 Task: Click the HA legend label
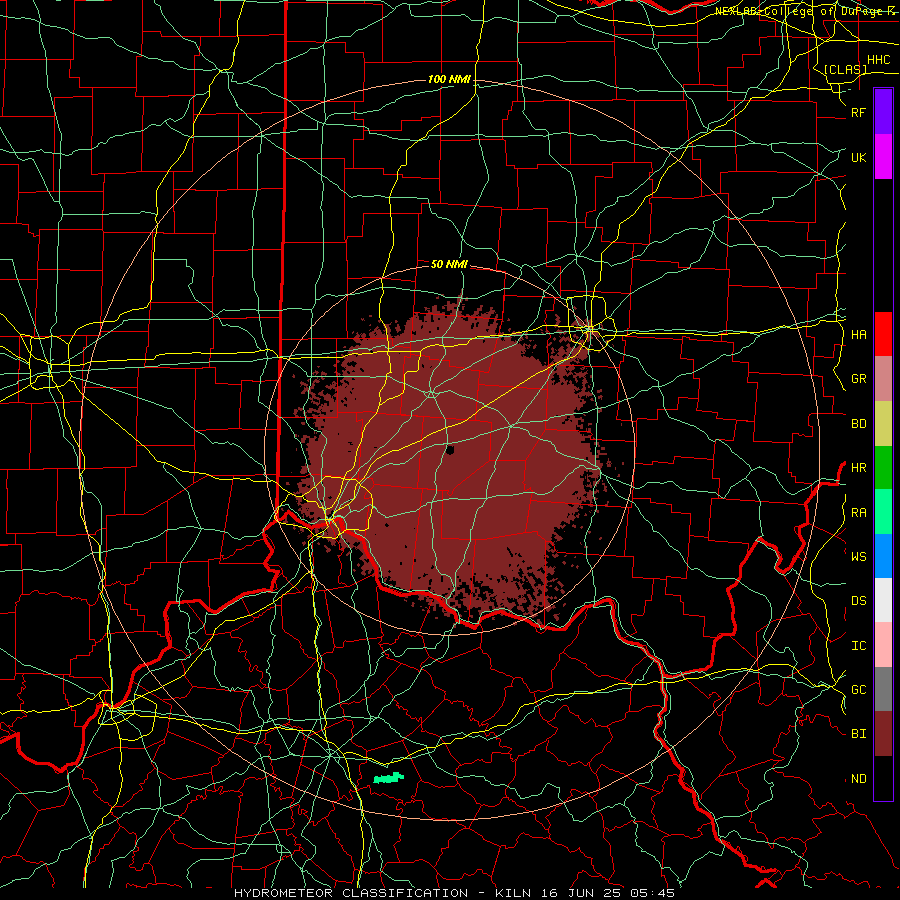tap(858, 334)
